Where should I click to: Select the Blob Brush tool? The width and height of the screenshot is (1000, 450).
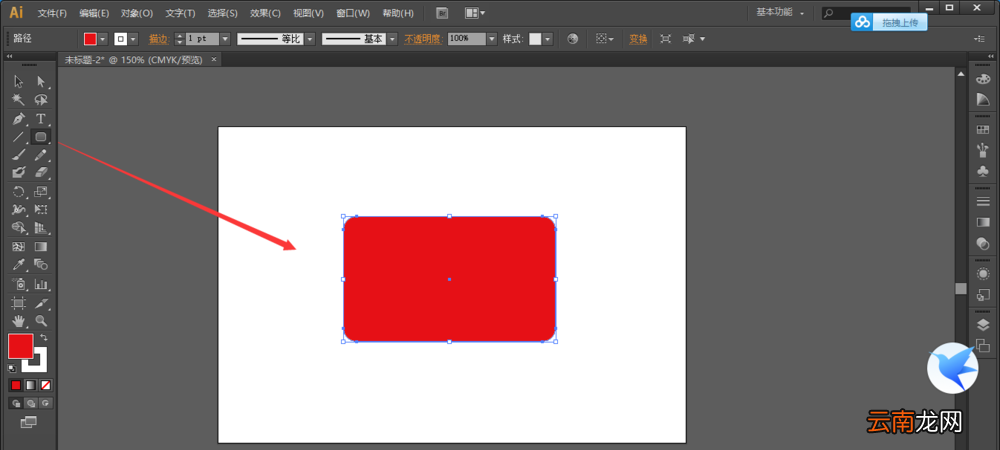(x=18, y=172)
